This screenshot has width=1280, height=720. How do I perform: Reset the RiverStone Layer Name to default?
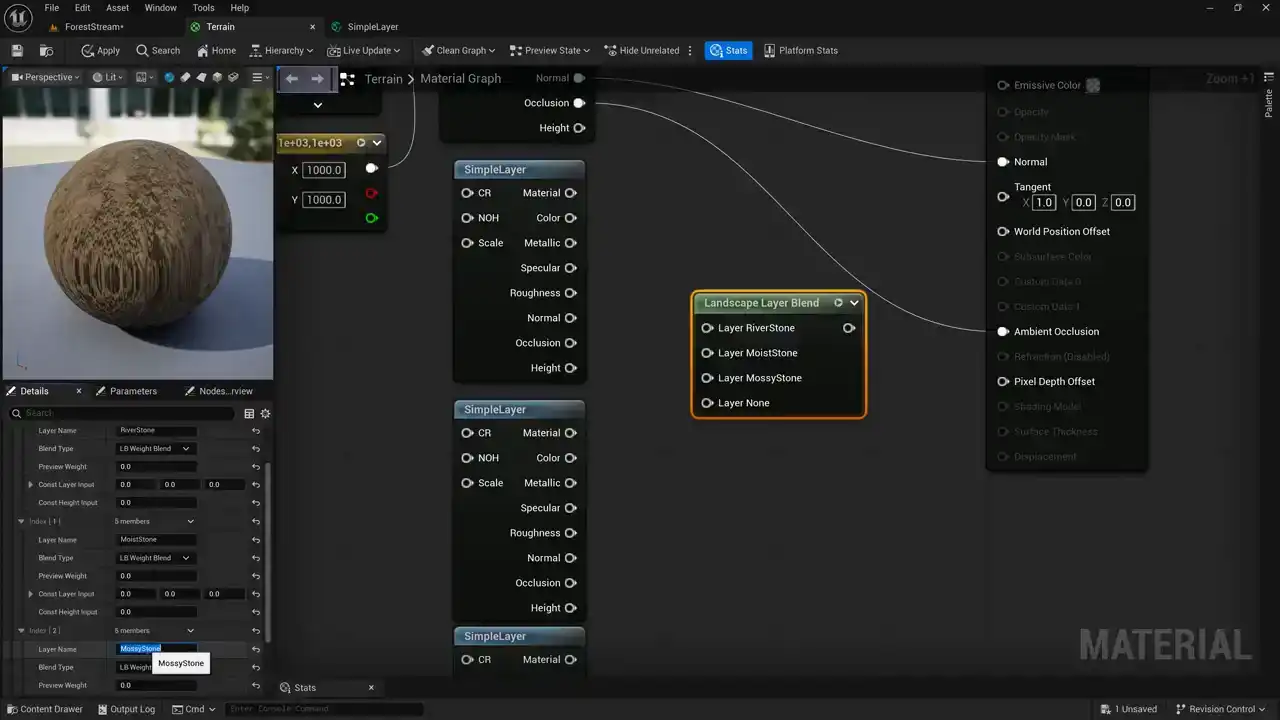(x=256, y=431)
